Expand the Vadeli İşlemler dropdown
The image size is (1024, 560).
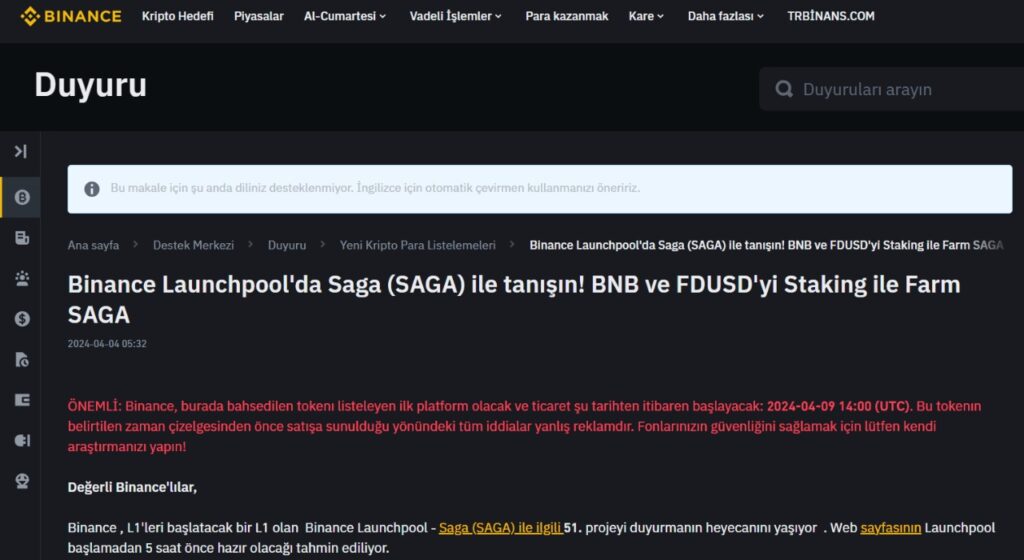point(455,16)
